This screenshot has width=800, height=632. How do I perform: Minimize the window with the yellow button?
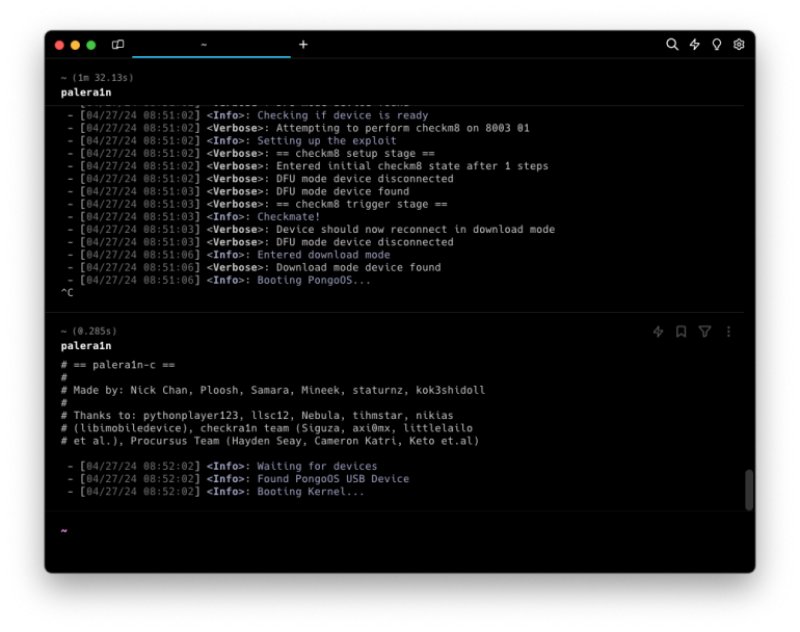coord(75,45)
